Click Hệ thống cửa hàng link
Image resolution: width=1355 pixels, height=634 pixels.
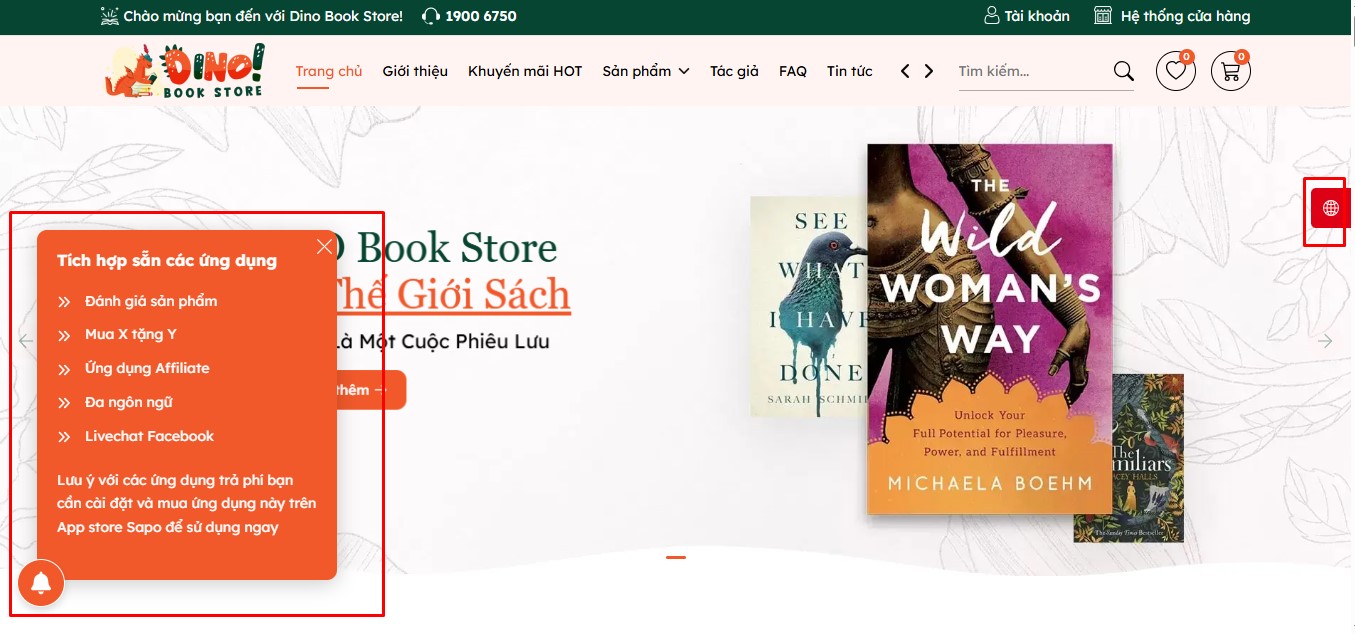point(1185,16)
